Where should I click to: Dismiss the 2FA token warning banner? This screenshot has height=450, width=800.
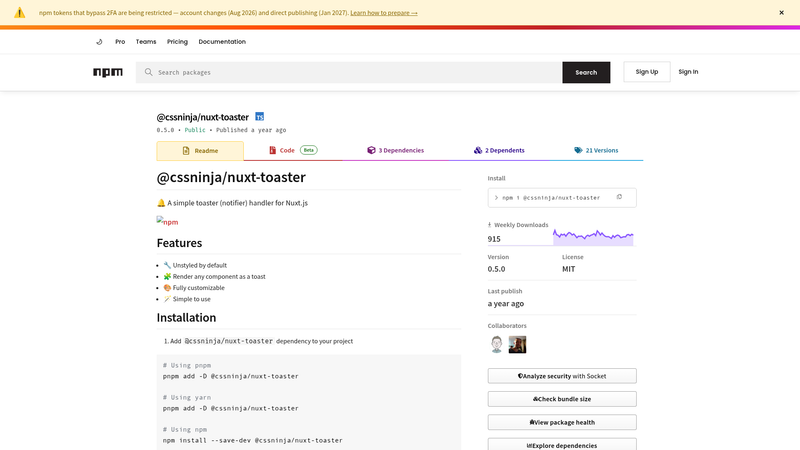tap(781, 13)
